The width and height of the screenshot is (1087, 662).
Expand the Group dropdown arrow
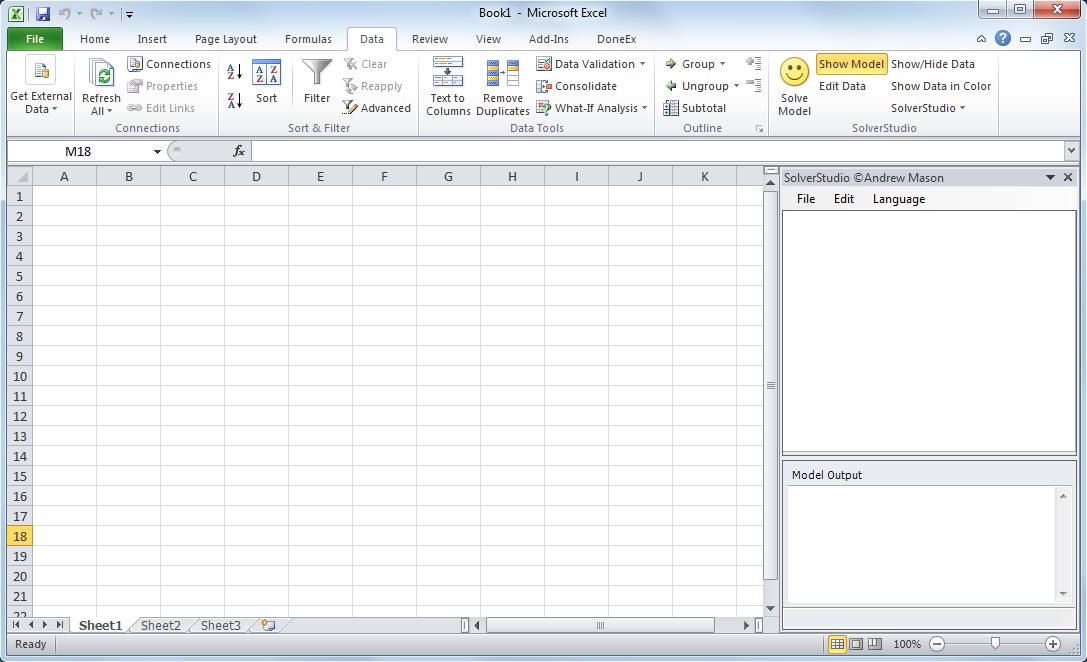point(722,64)
